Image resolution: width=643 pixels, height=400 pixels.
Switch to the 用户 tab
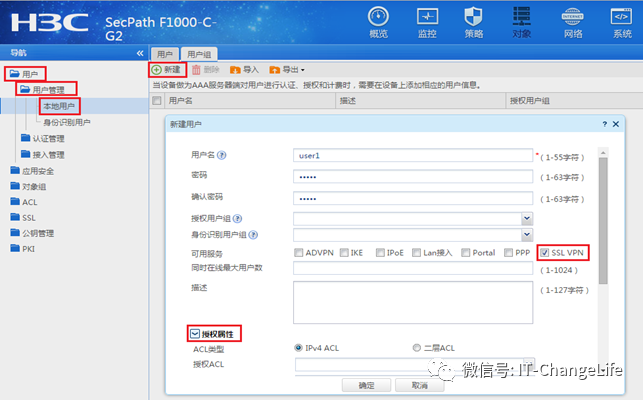click(165, 54)
